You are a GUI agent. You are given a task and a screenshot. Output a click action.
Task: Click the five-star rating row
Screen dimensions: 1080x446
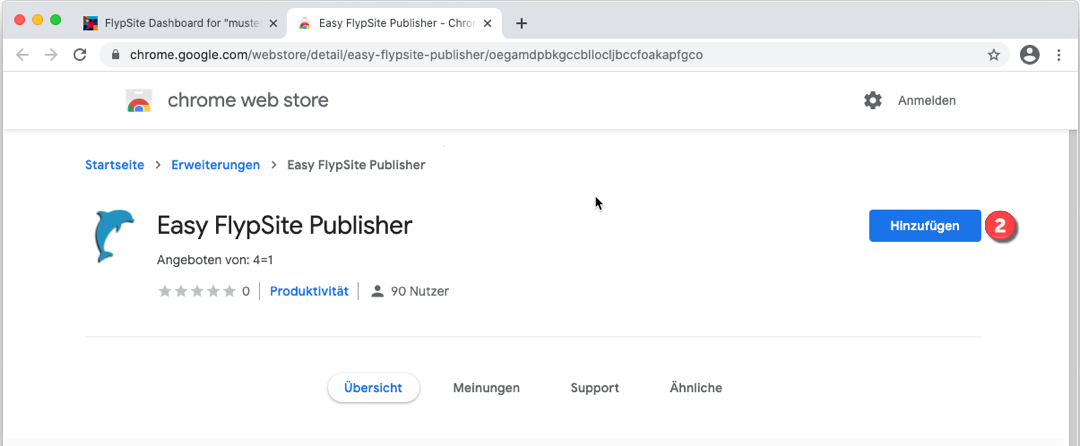(197, 291)
